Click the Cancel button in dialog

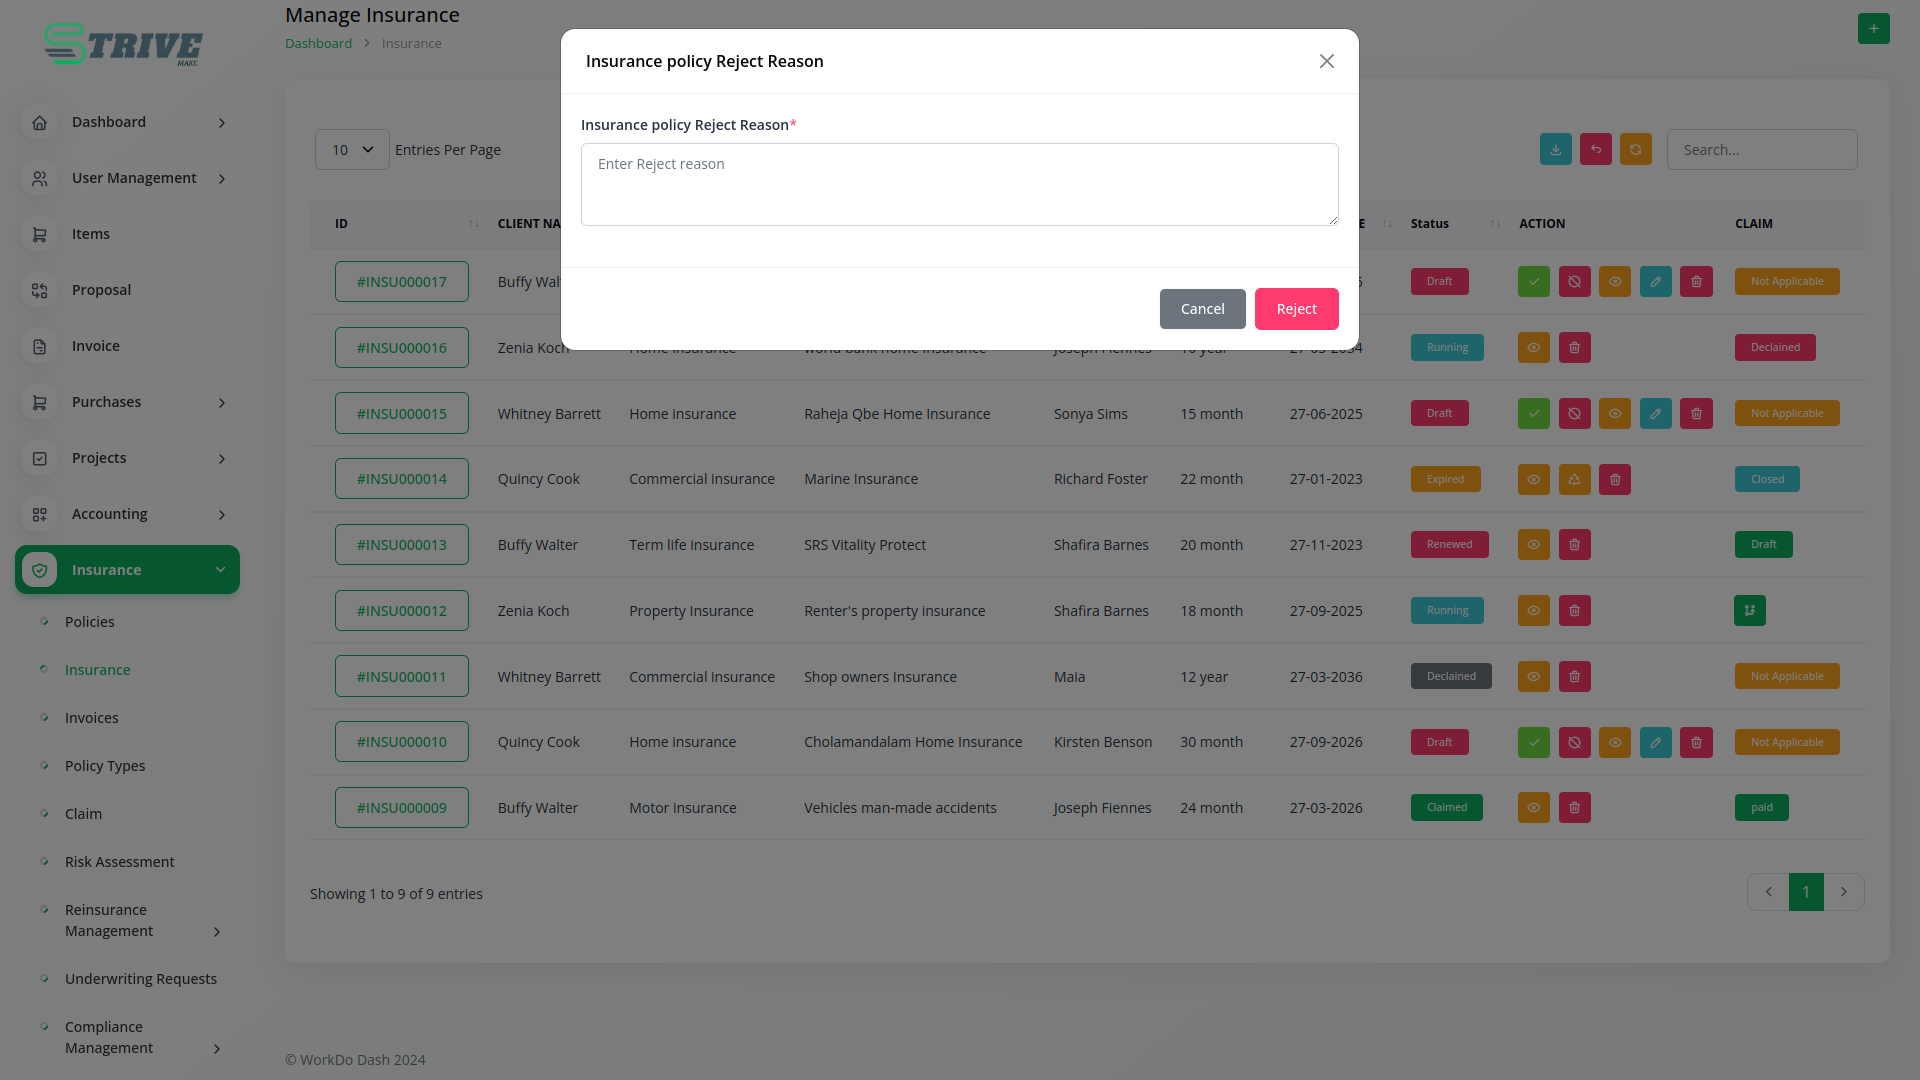point(1202,309)
